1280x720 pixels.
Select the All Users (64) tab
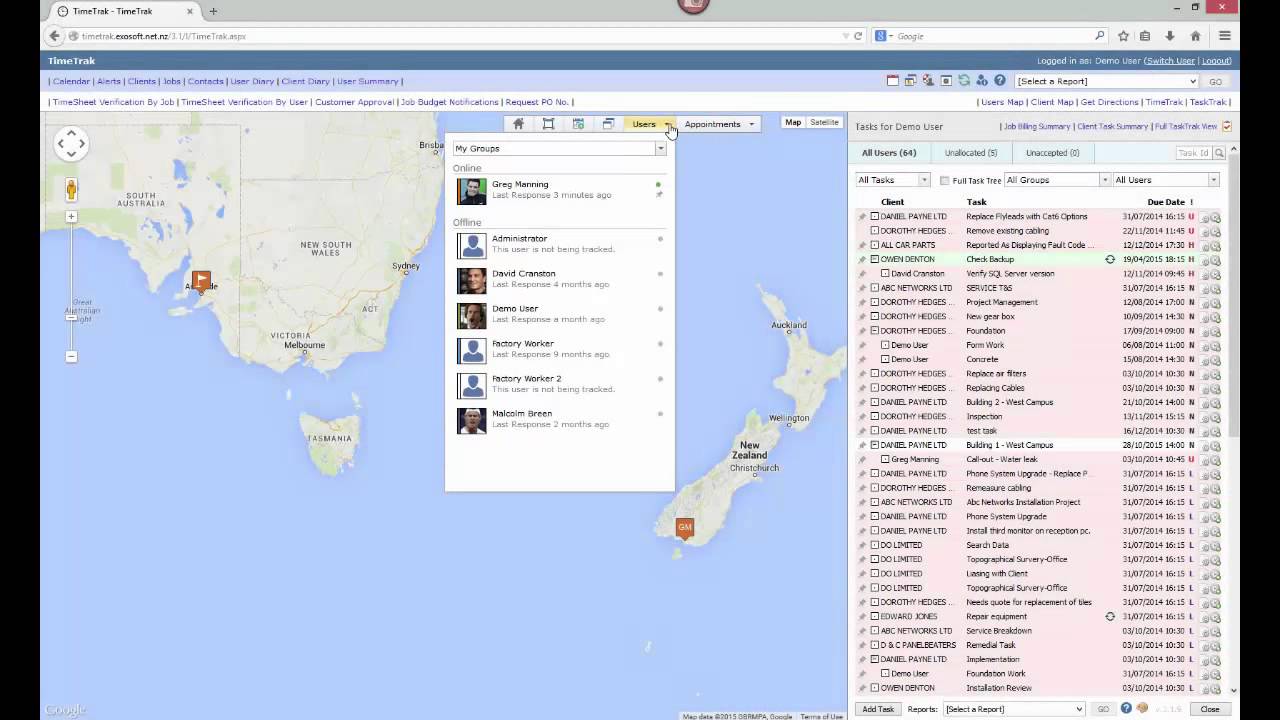[x=889, y=153]
